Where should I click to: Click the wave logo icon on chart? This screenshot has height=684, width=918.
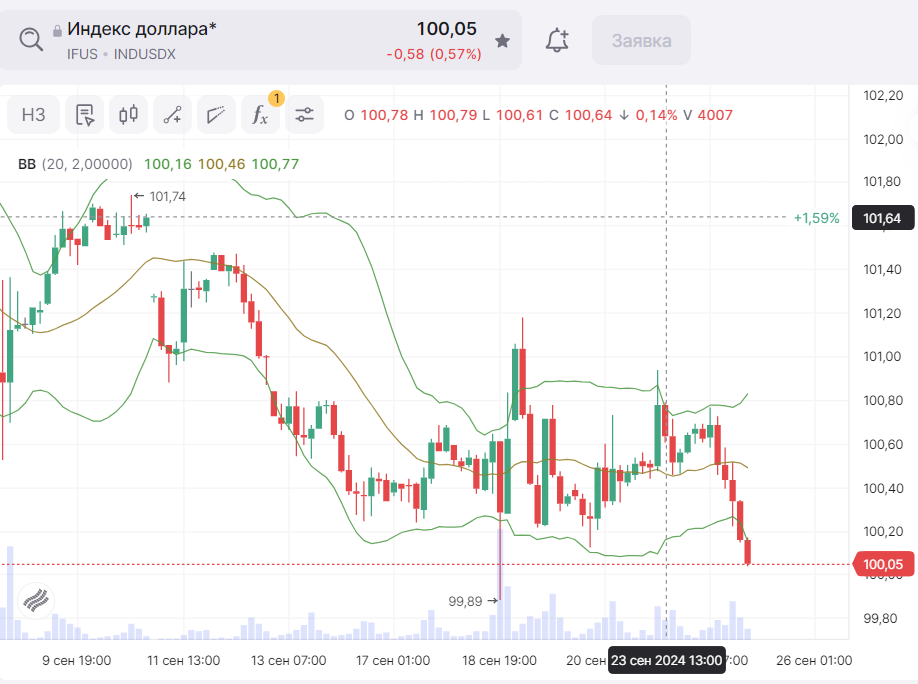tap(35, 599)
